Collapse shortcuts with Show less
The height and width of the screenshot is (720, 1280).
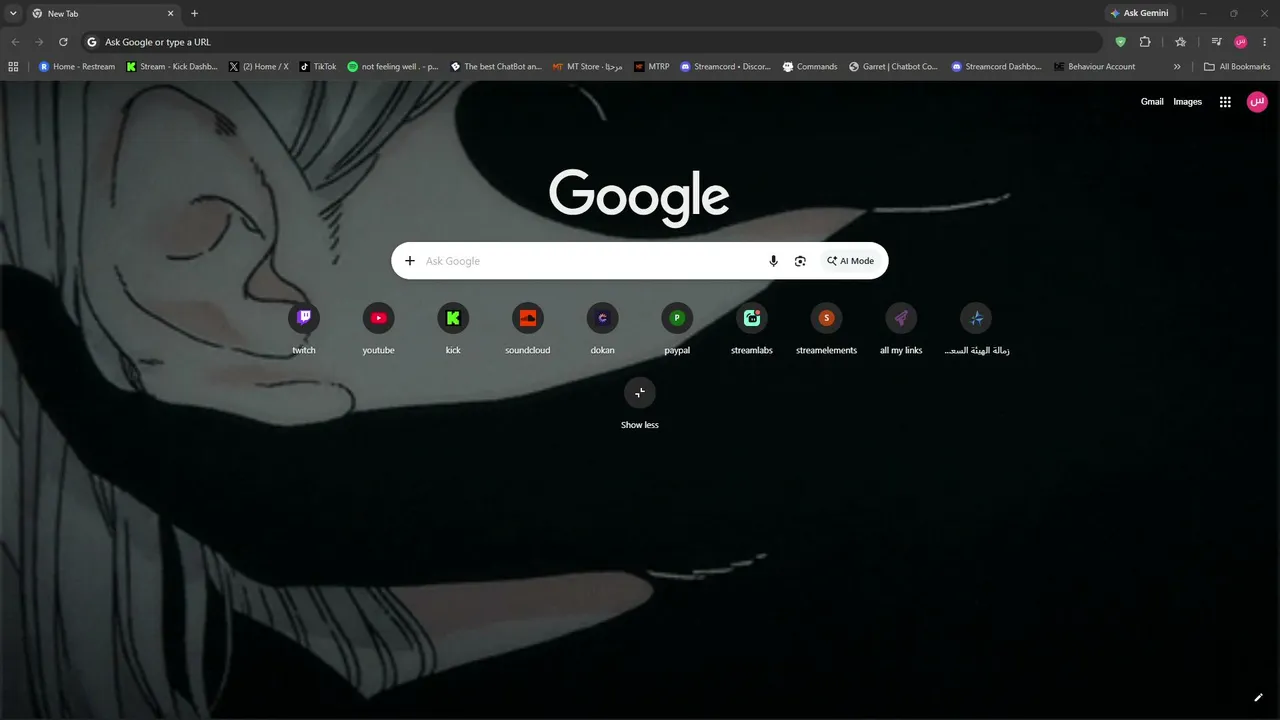click(640, 404)
